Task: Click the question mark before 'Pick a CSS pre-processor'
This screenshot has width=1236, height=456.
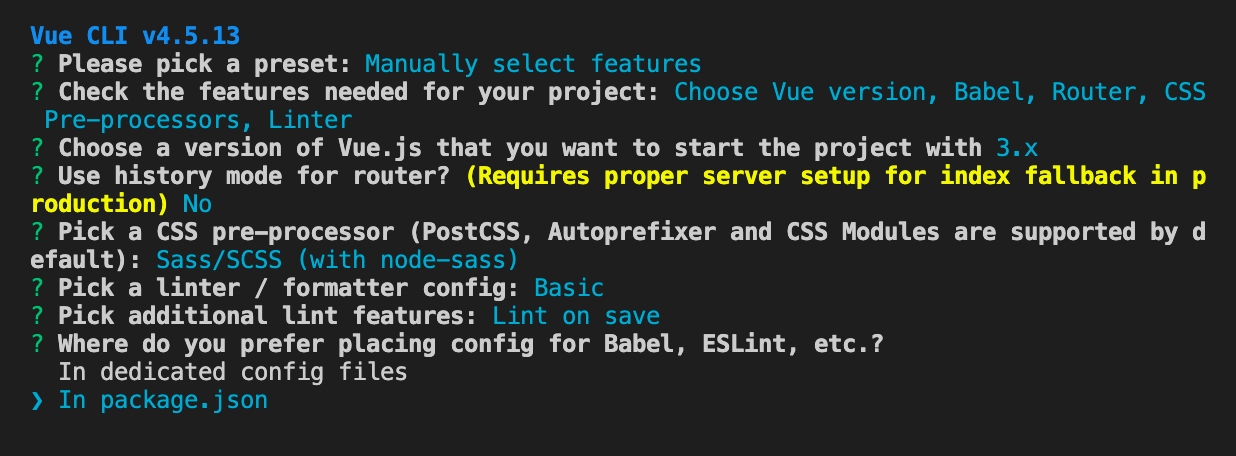Action: tap(37, 232)
